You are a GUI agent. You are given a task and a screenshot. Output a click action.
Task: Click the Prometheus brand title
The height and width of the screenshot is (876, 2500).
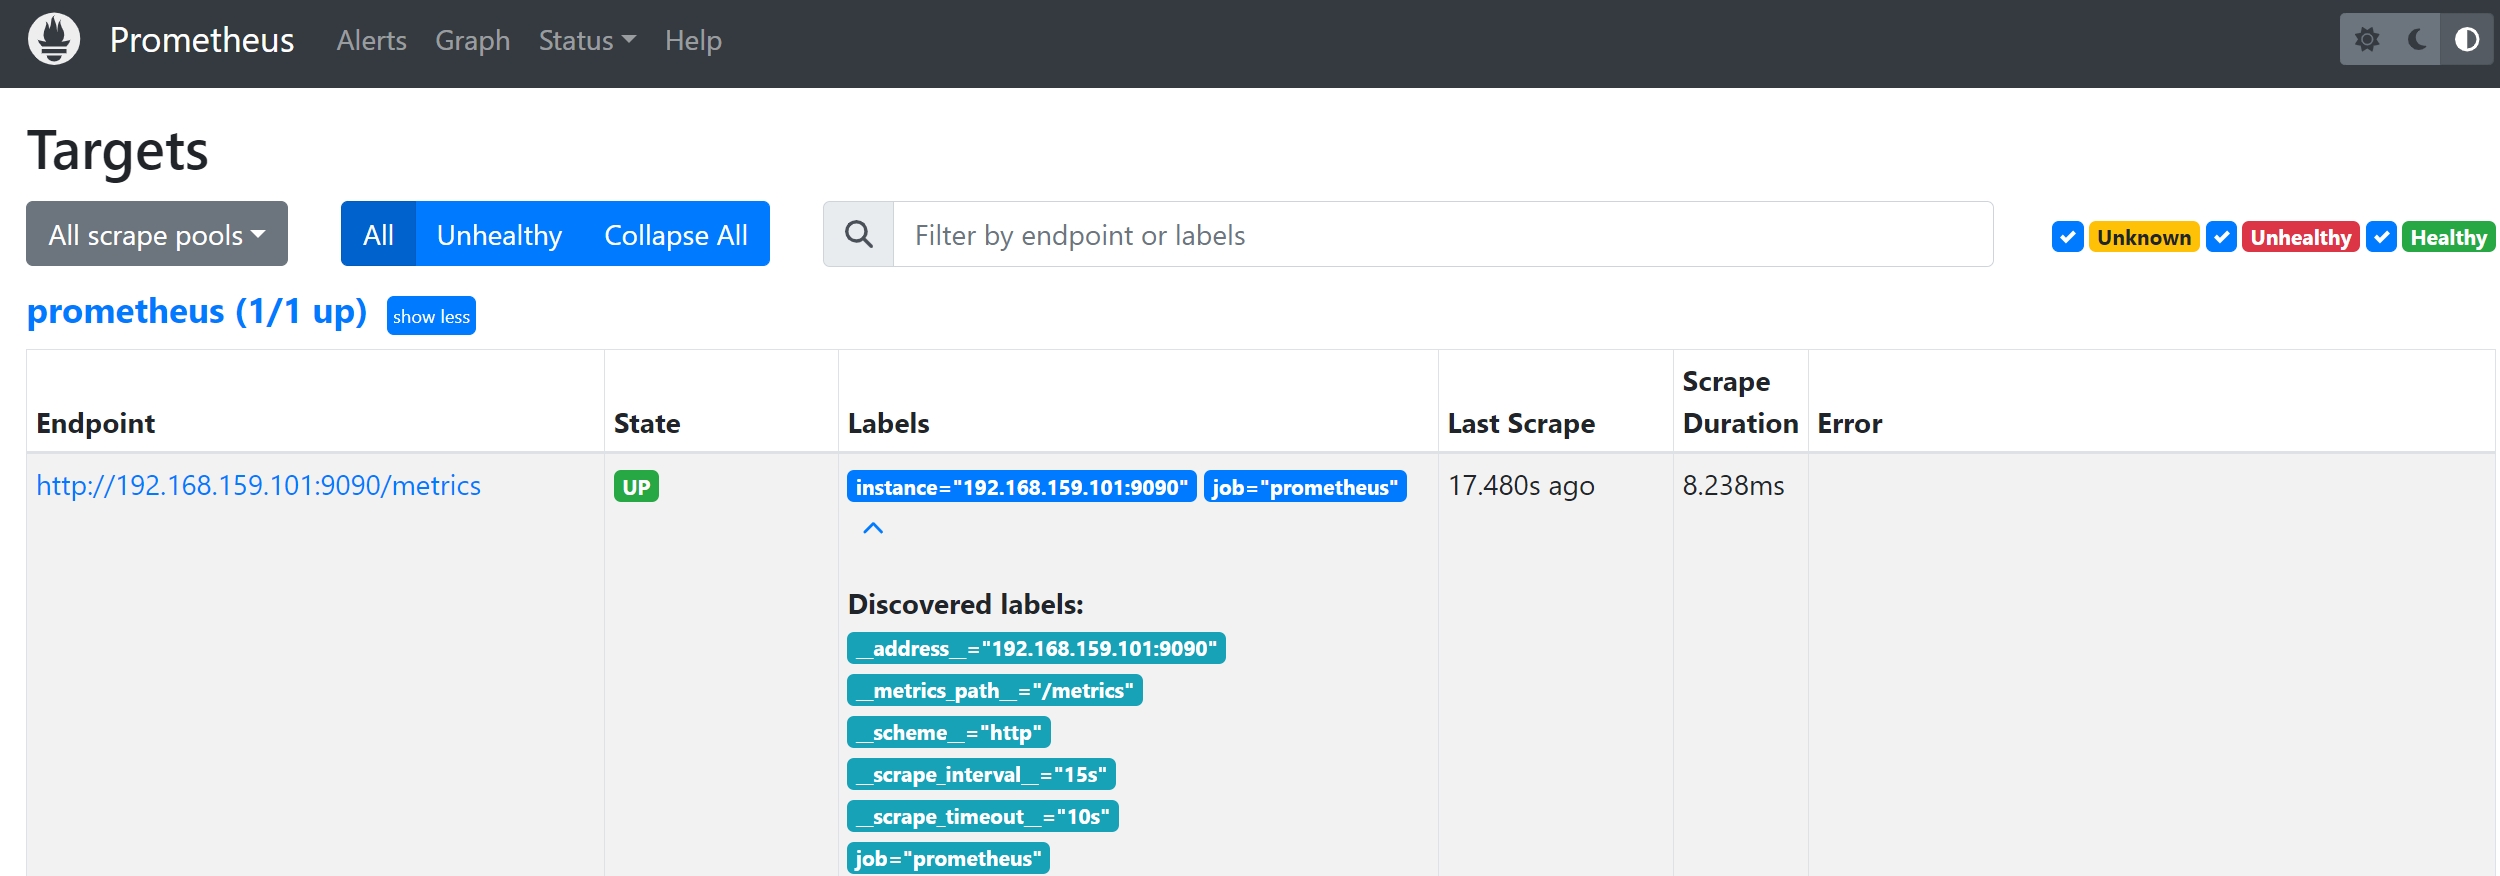202,40
